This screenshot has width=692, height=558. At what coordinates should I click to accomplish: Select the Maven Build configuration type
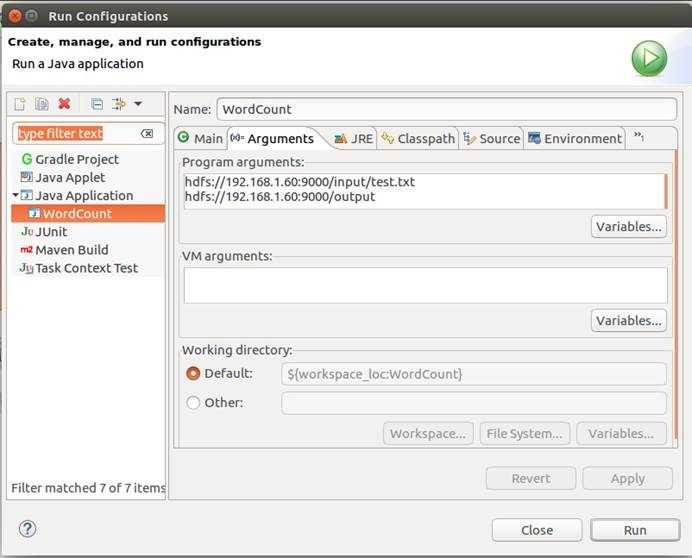pyautogui.click(x=71, y=250)
